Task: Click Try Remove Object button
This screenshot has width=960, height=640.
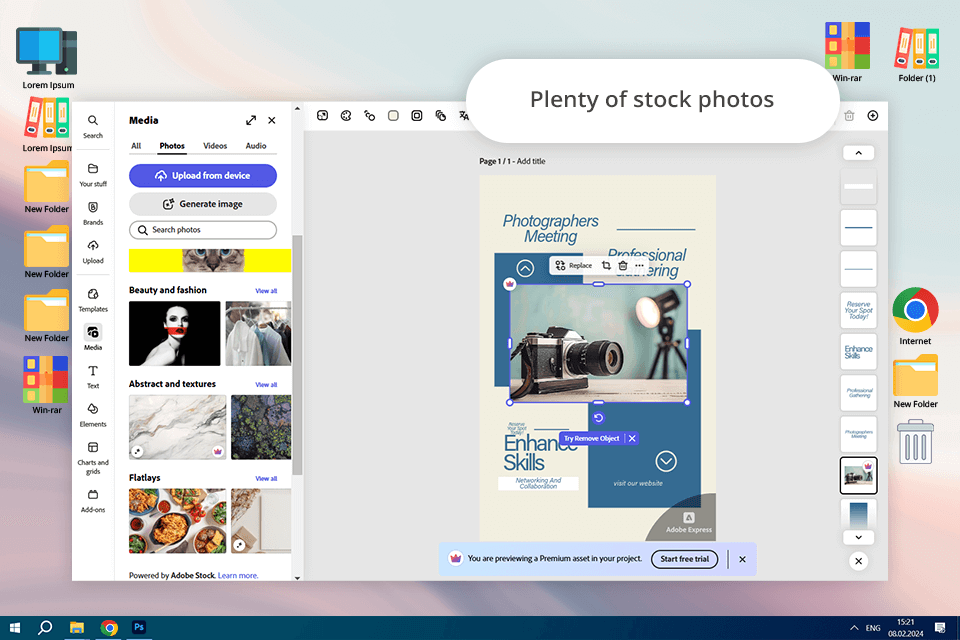Action: coord(591,439)
